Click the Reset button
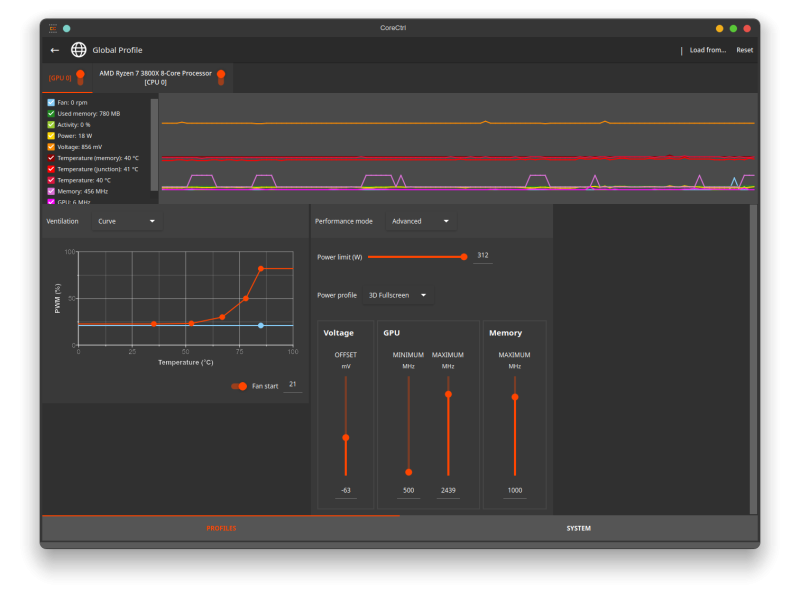 744,50
